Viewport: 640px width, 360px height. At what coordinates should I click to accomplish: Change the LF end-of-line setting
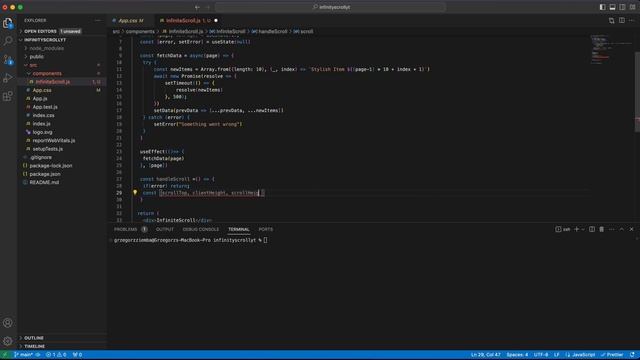[x=557, y=355]
